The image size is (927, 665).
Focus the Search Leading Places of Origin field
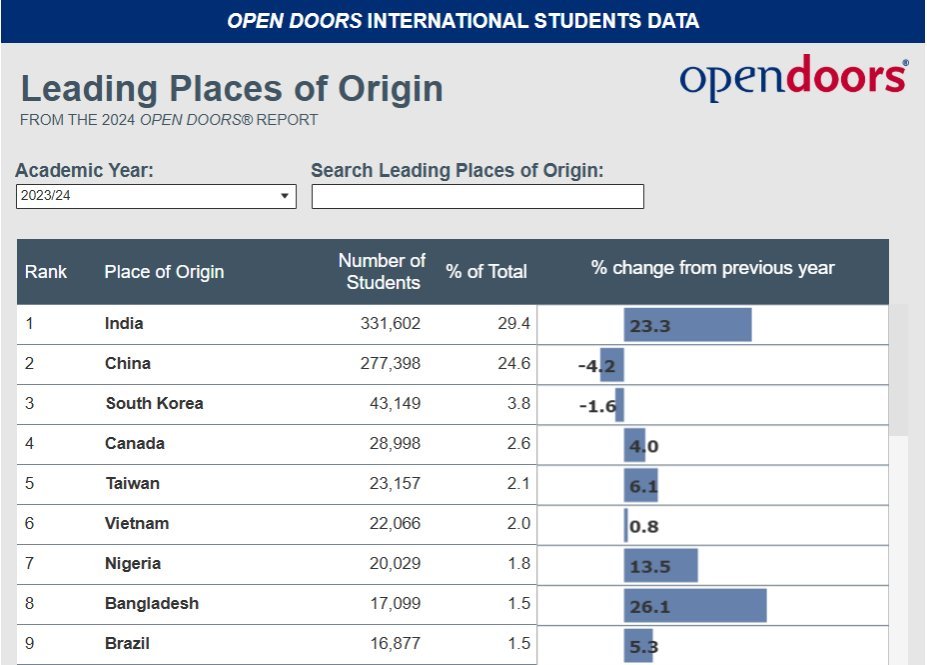[x=477, y=197]
